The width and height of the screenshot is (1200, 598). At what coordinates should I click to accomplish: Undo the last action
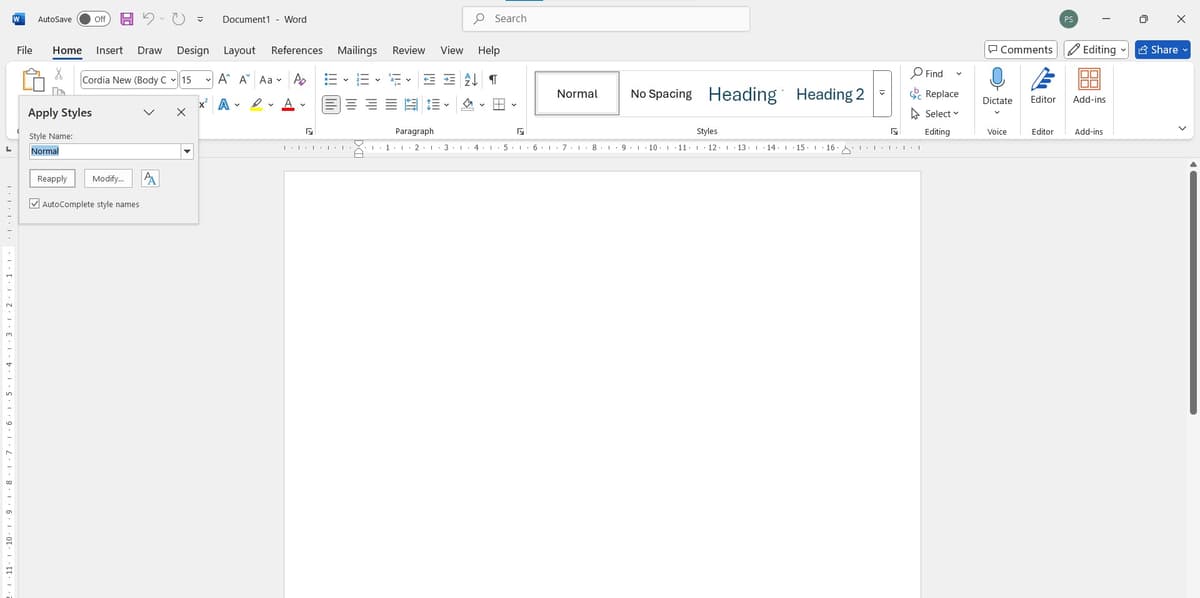pyautogui.click(x=148, y=19)
